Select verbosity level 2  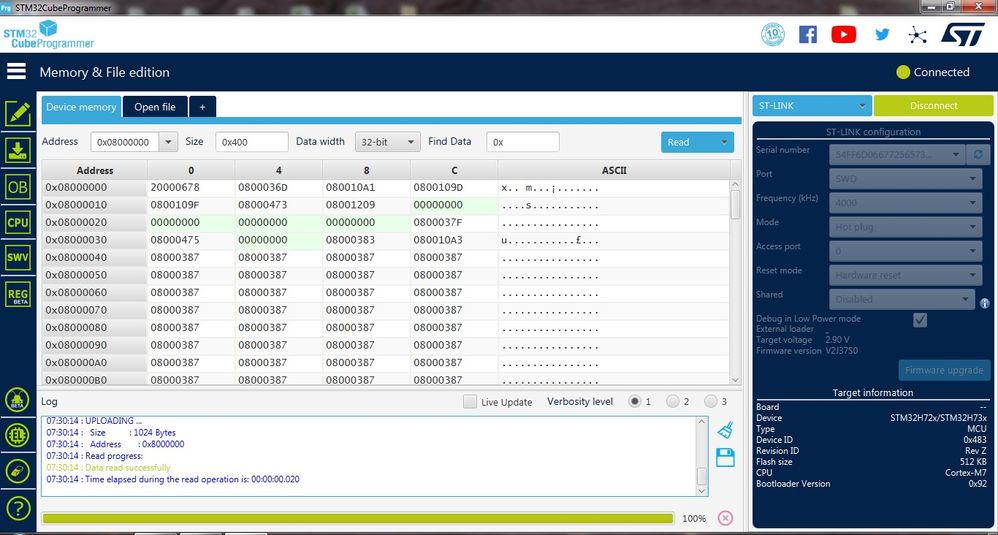click(x=673, y=401)
